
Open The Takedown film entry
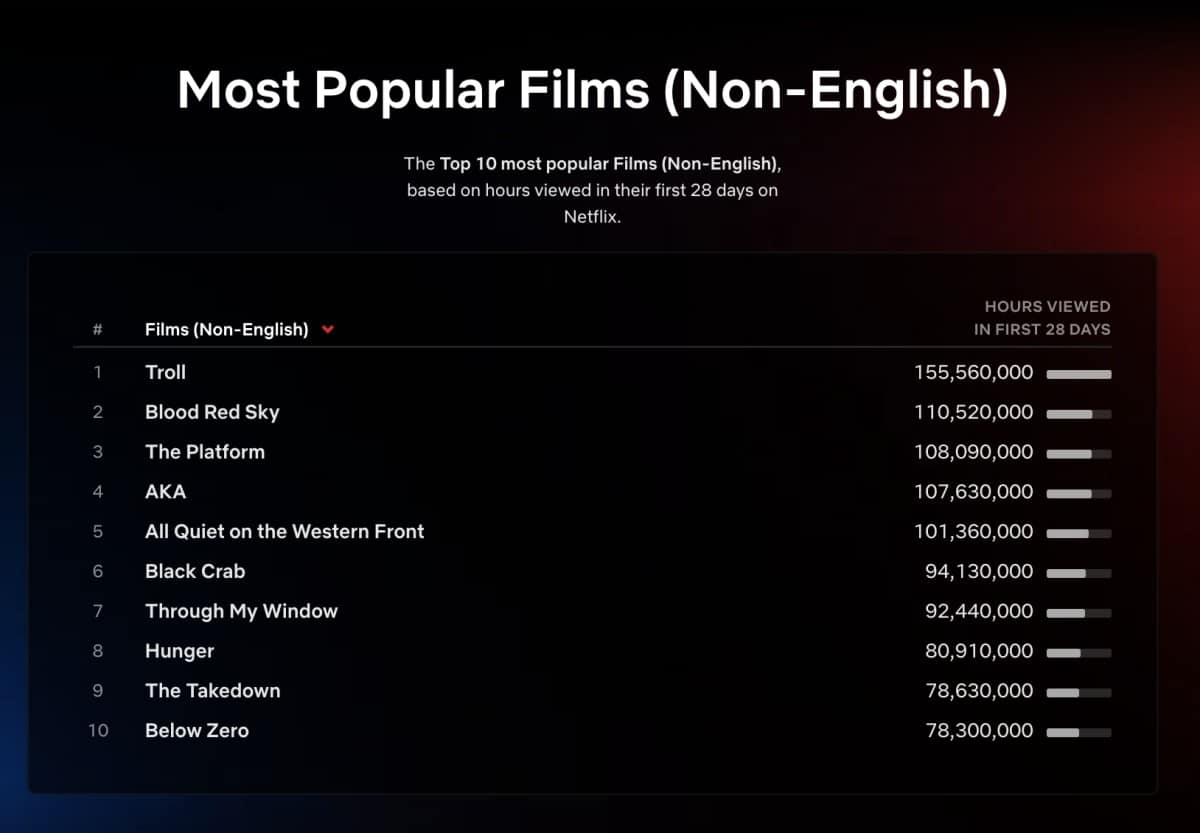point(212,691)
